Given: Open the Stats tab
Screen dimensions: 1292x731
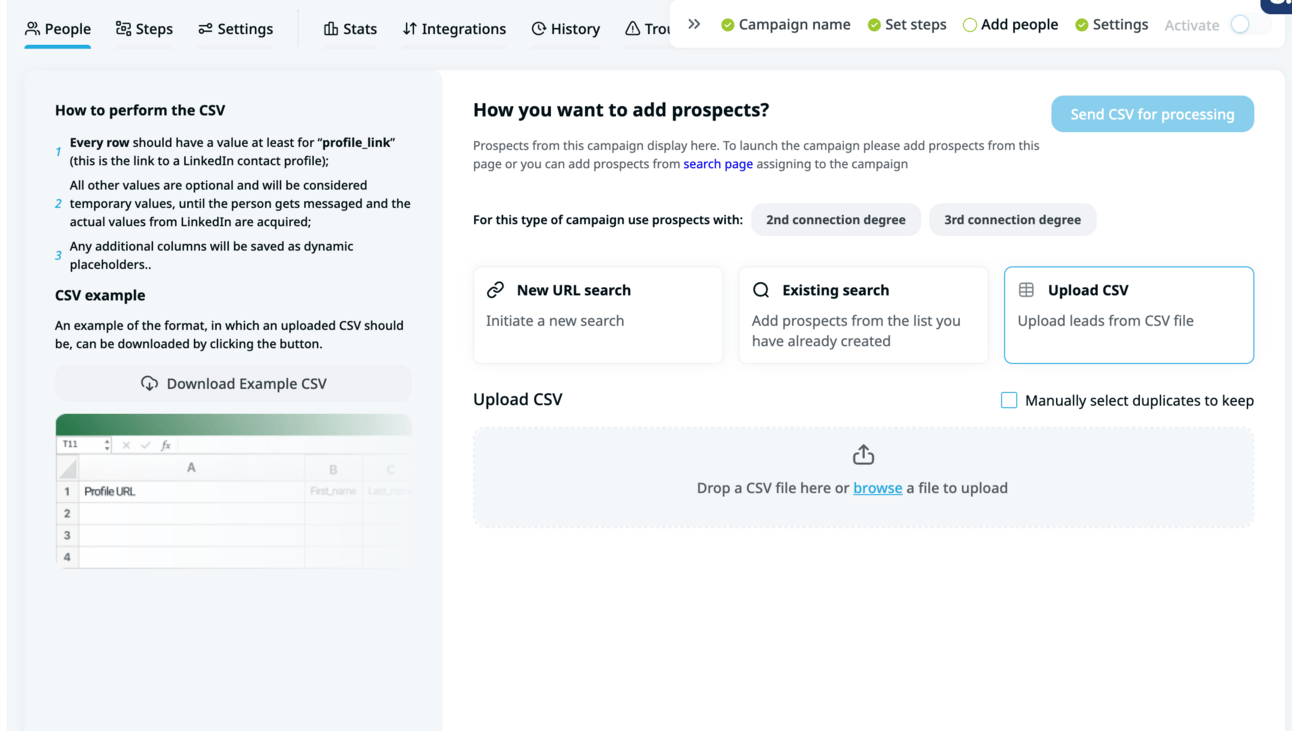Looking at the screenshot, I should (350, 29).
